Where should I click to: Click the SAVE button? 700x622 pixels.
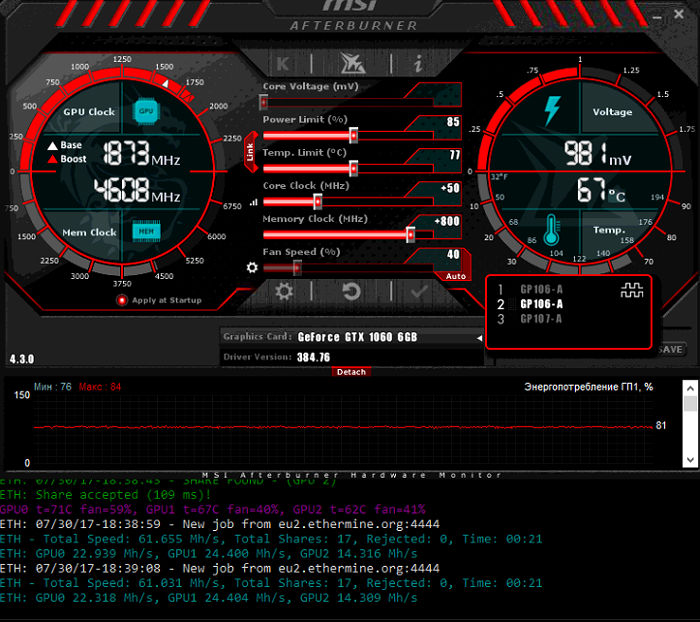(671, 349)
